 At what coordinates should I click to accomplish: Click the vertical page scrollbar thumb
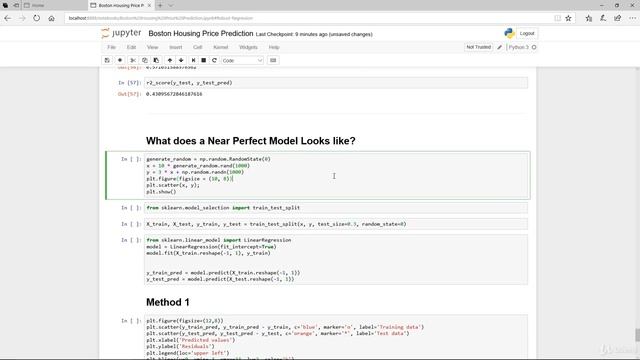click(637, 336)
